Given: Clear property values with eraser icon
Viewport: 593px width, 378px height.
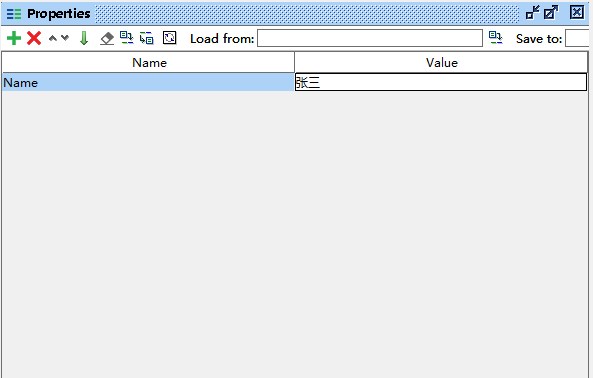Looking at the screenshot, I should pos(107,38).
